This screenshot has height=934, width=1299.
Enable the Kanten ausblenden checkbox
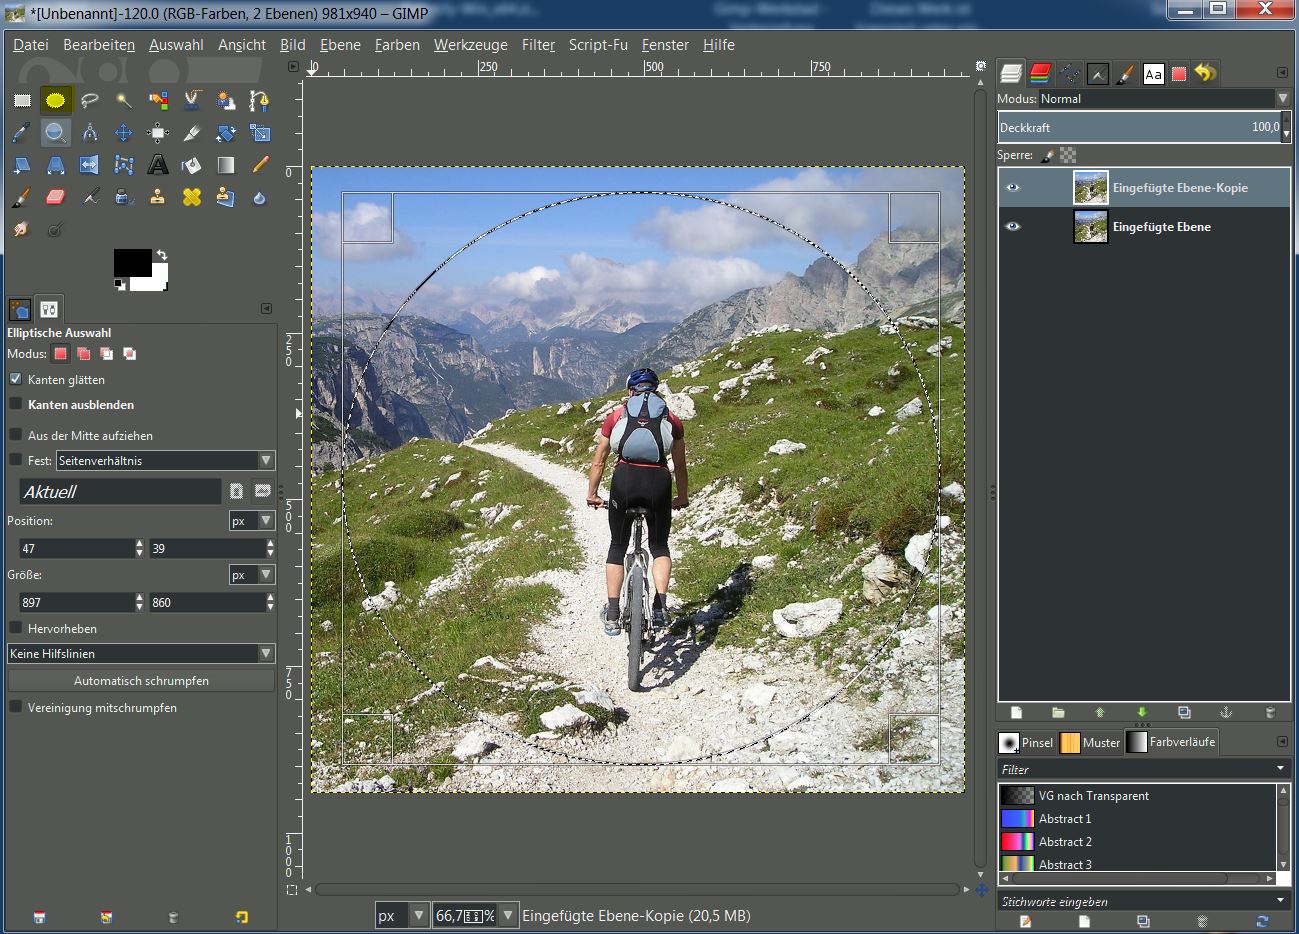(x=16, y=404)
